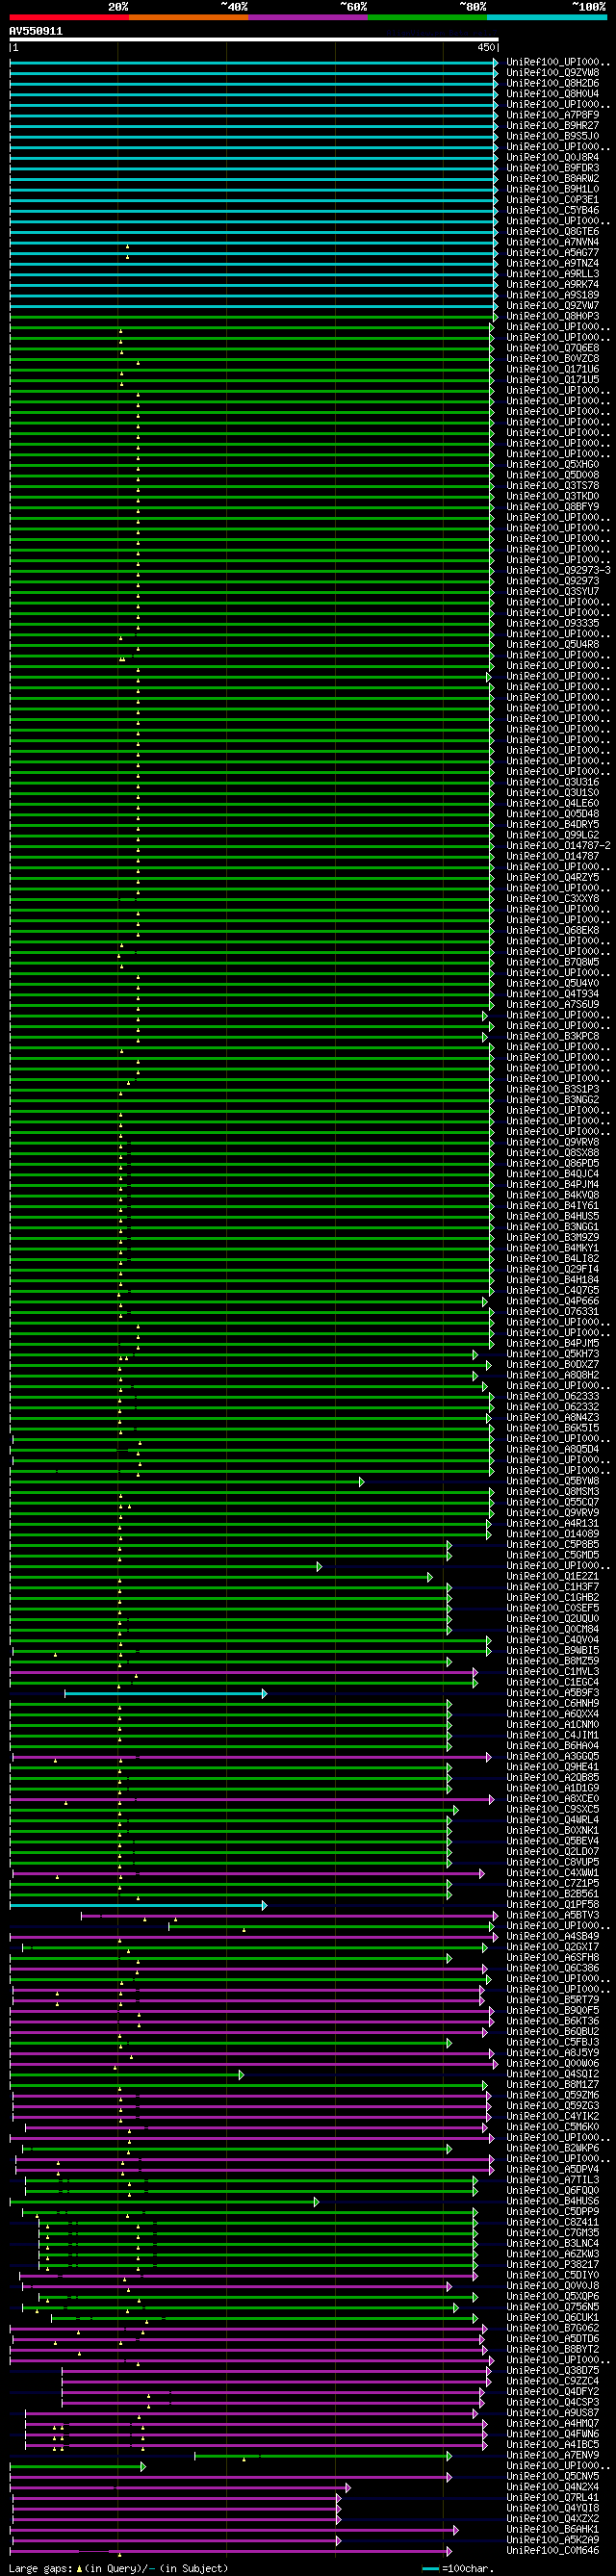Select hit label UniRef100_C4YIK2
Image resolution: width=616 pixels, height=2576 pixels.
pos(553,2117)
